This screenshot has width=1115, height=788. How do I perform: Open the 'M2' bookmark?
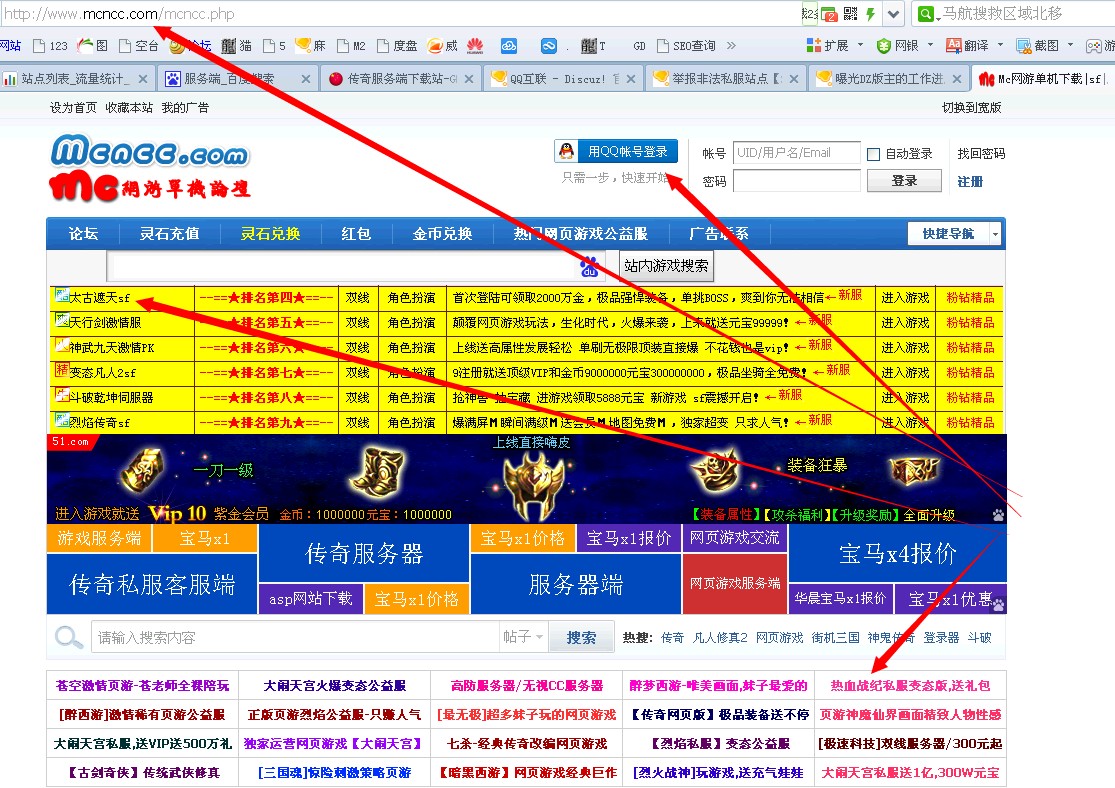(351, 46)
